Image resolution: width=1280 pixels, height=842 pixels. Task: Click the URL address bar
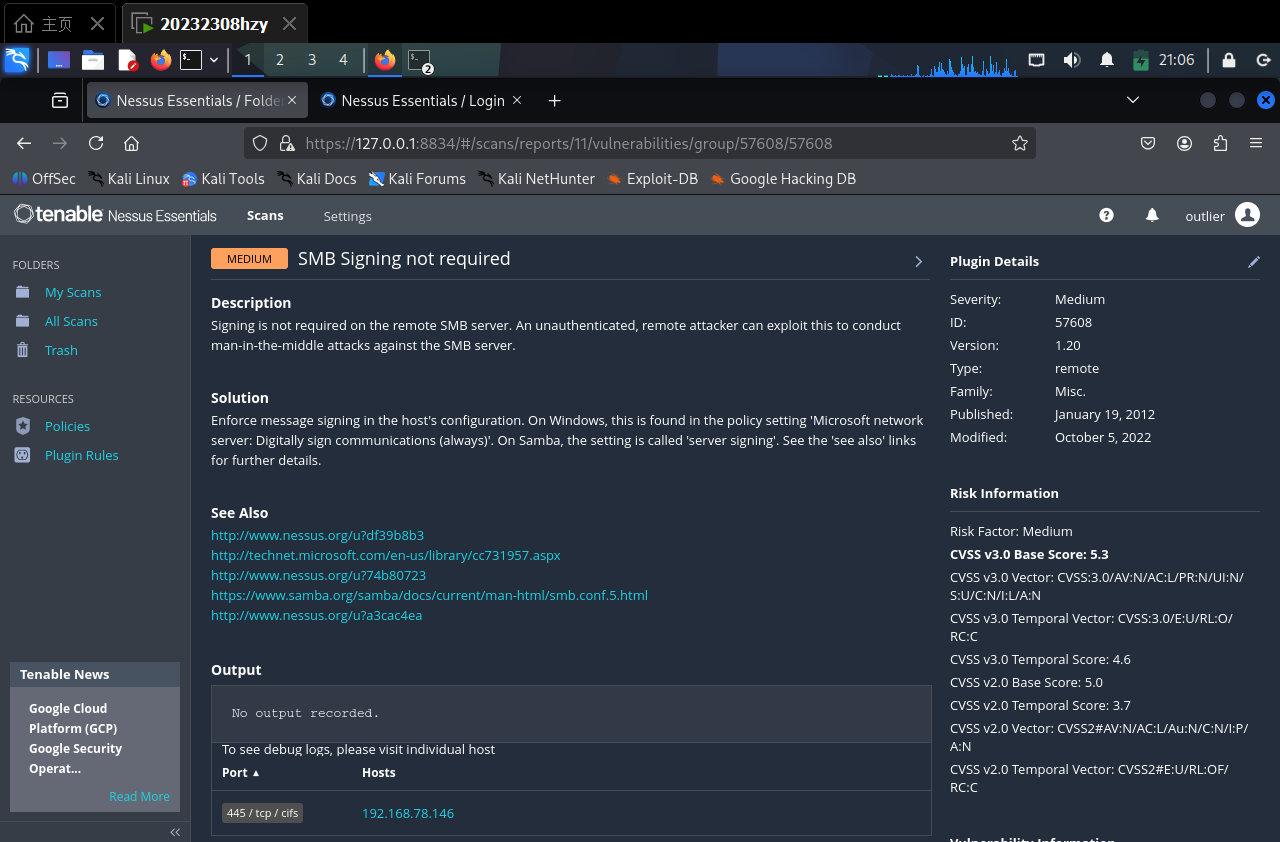(x=640, y=143)
